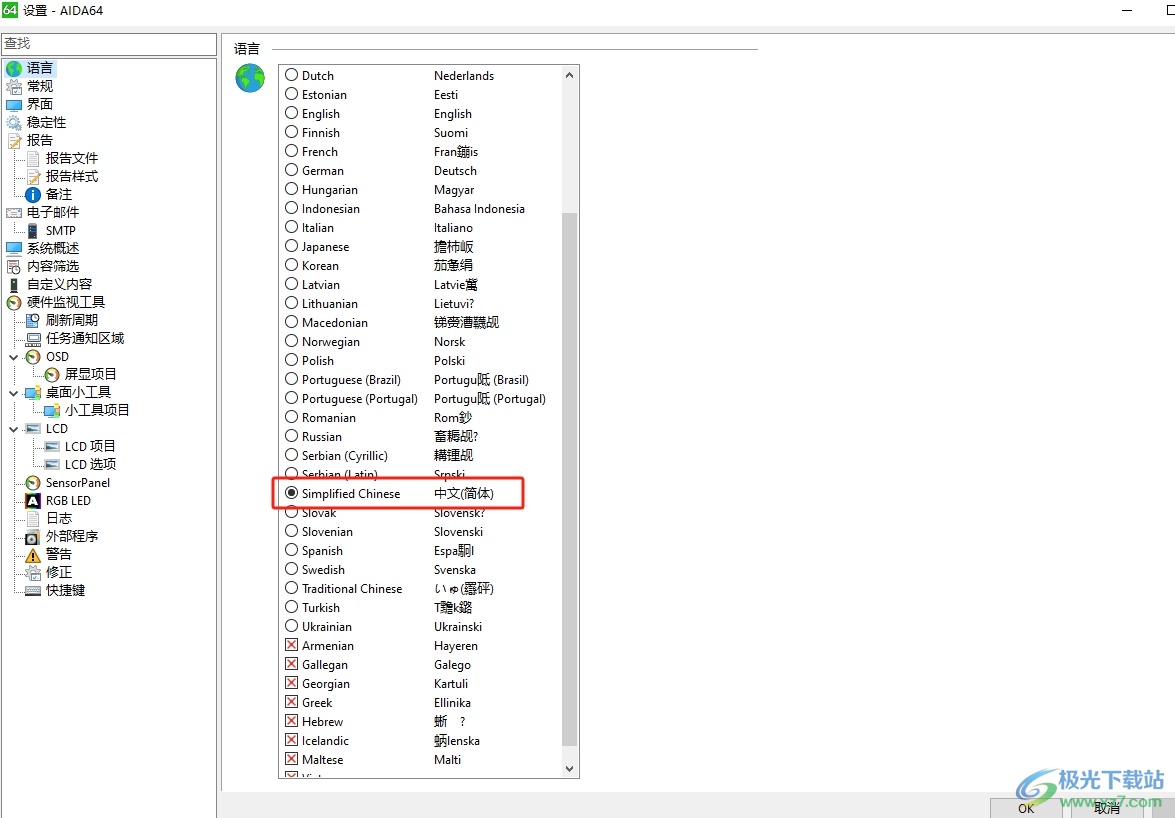Click the RGB LED icon
Screen dimensions: 1175x818
(33, 501)
